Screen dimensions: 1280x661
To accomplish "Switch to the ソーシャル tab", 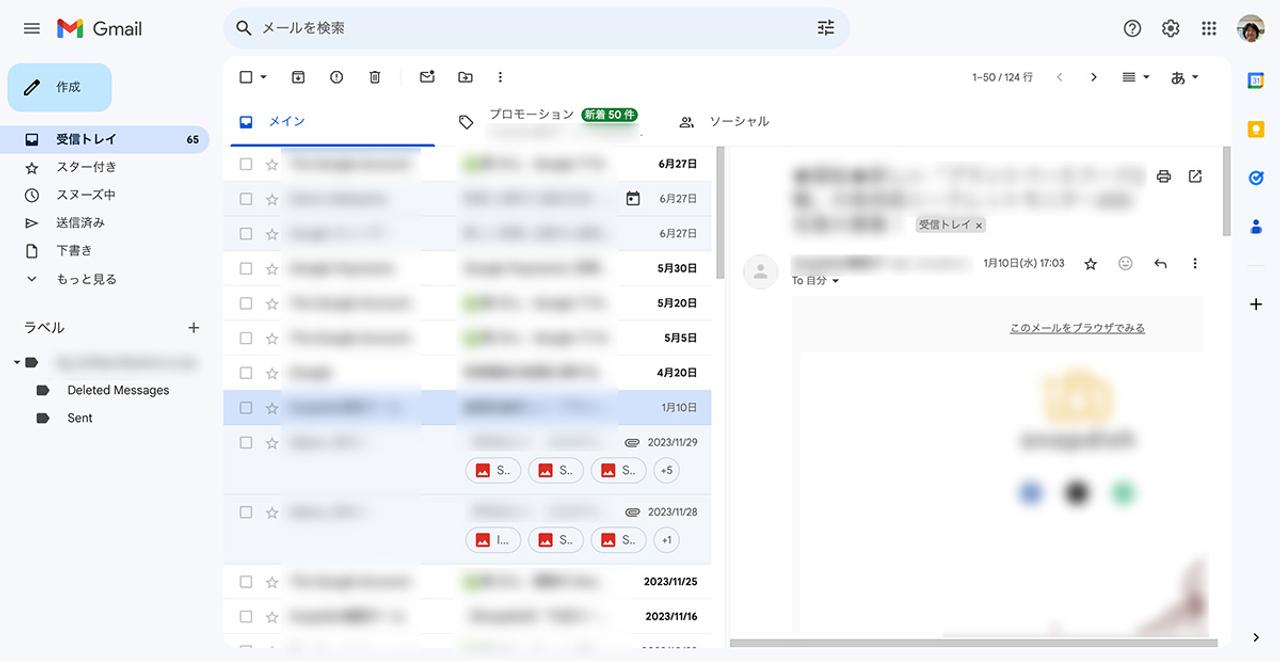I will (x=740, y=121).
